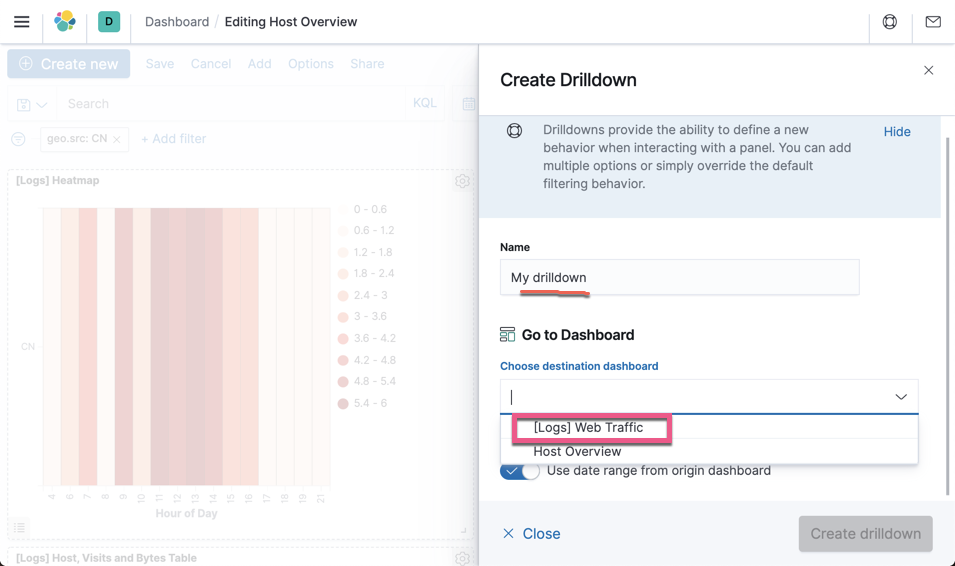Click the Save menu item

[x=160, y=64]
